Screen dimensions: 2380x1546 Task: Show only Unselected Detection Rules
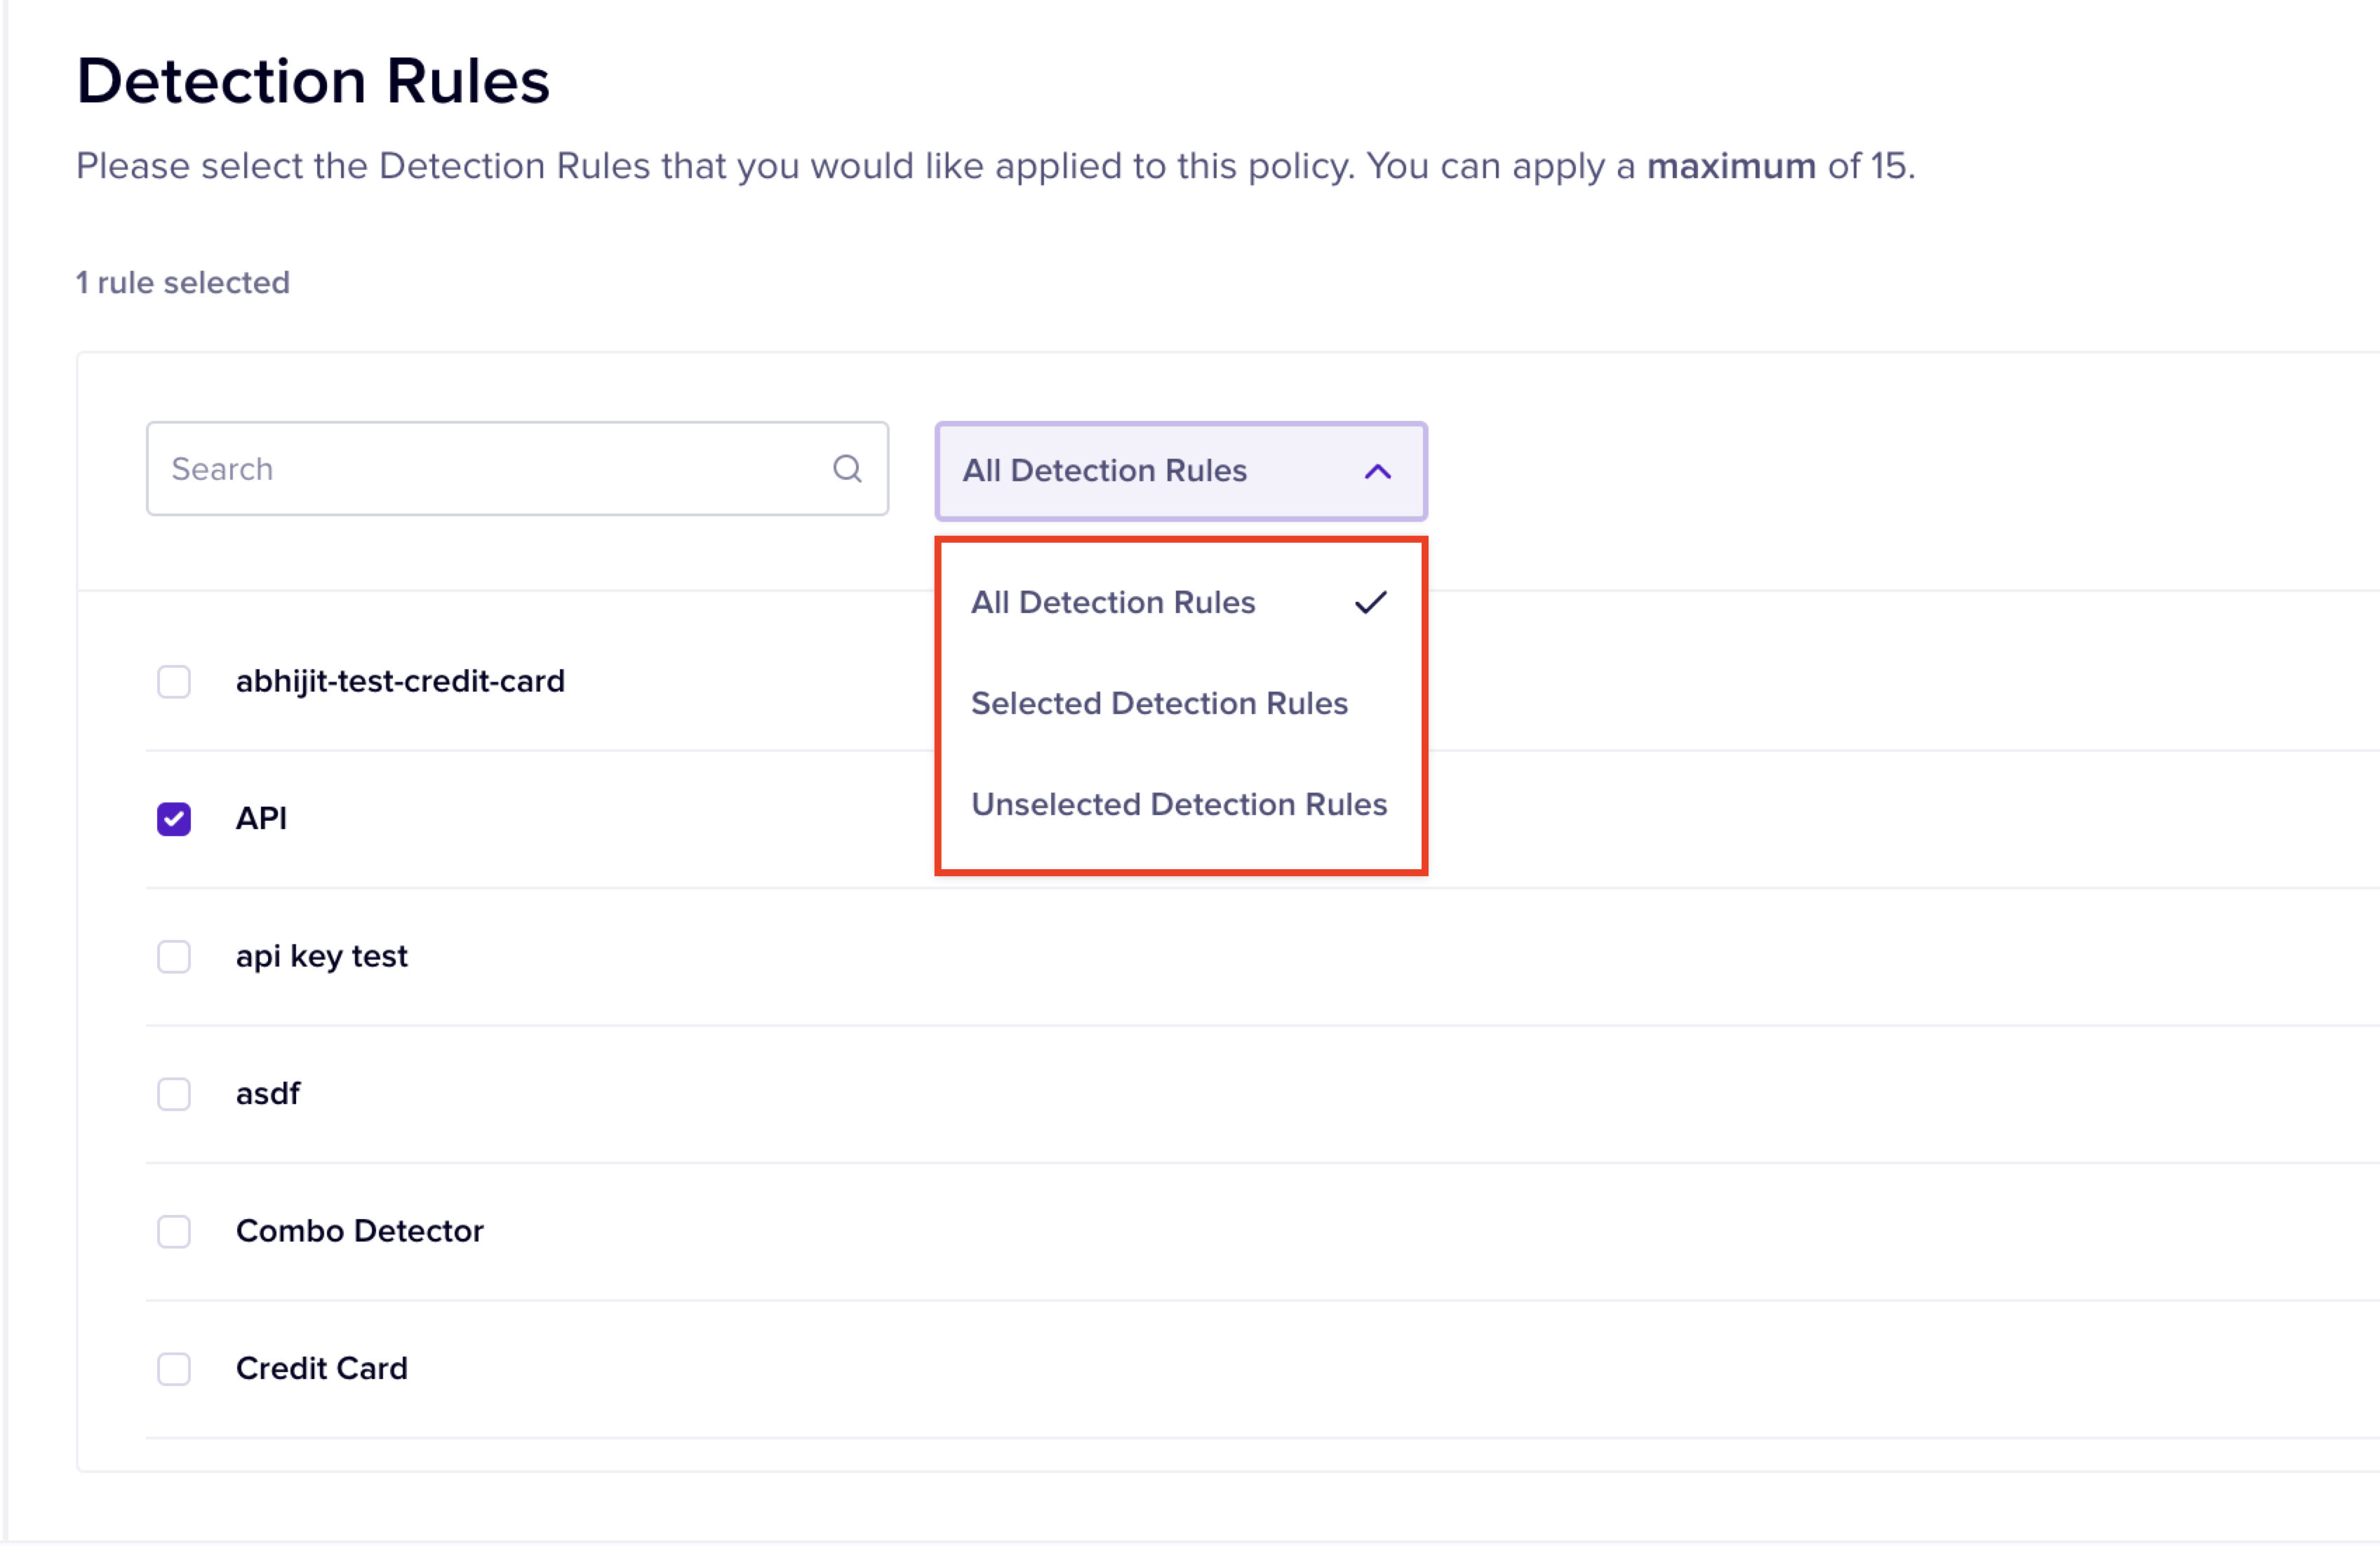[1178, 805]
